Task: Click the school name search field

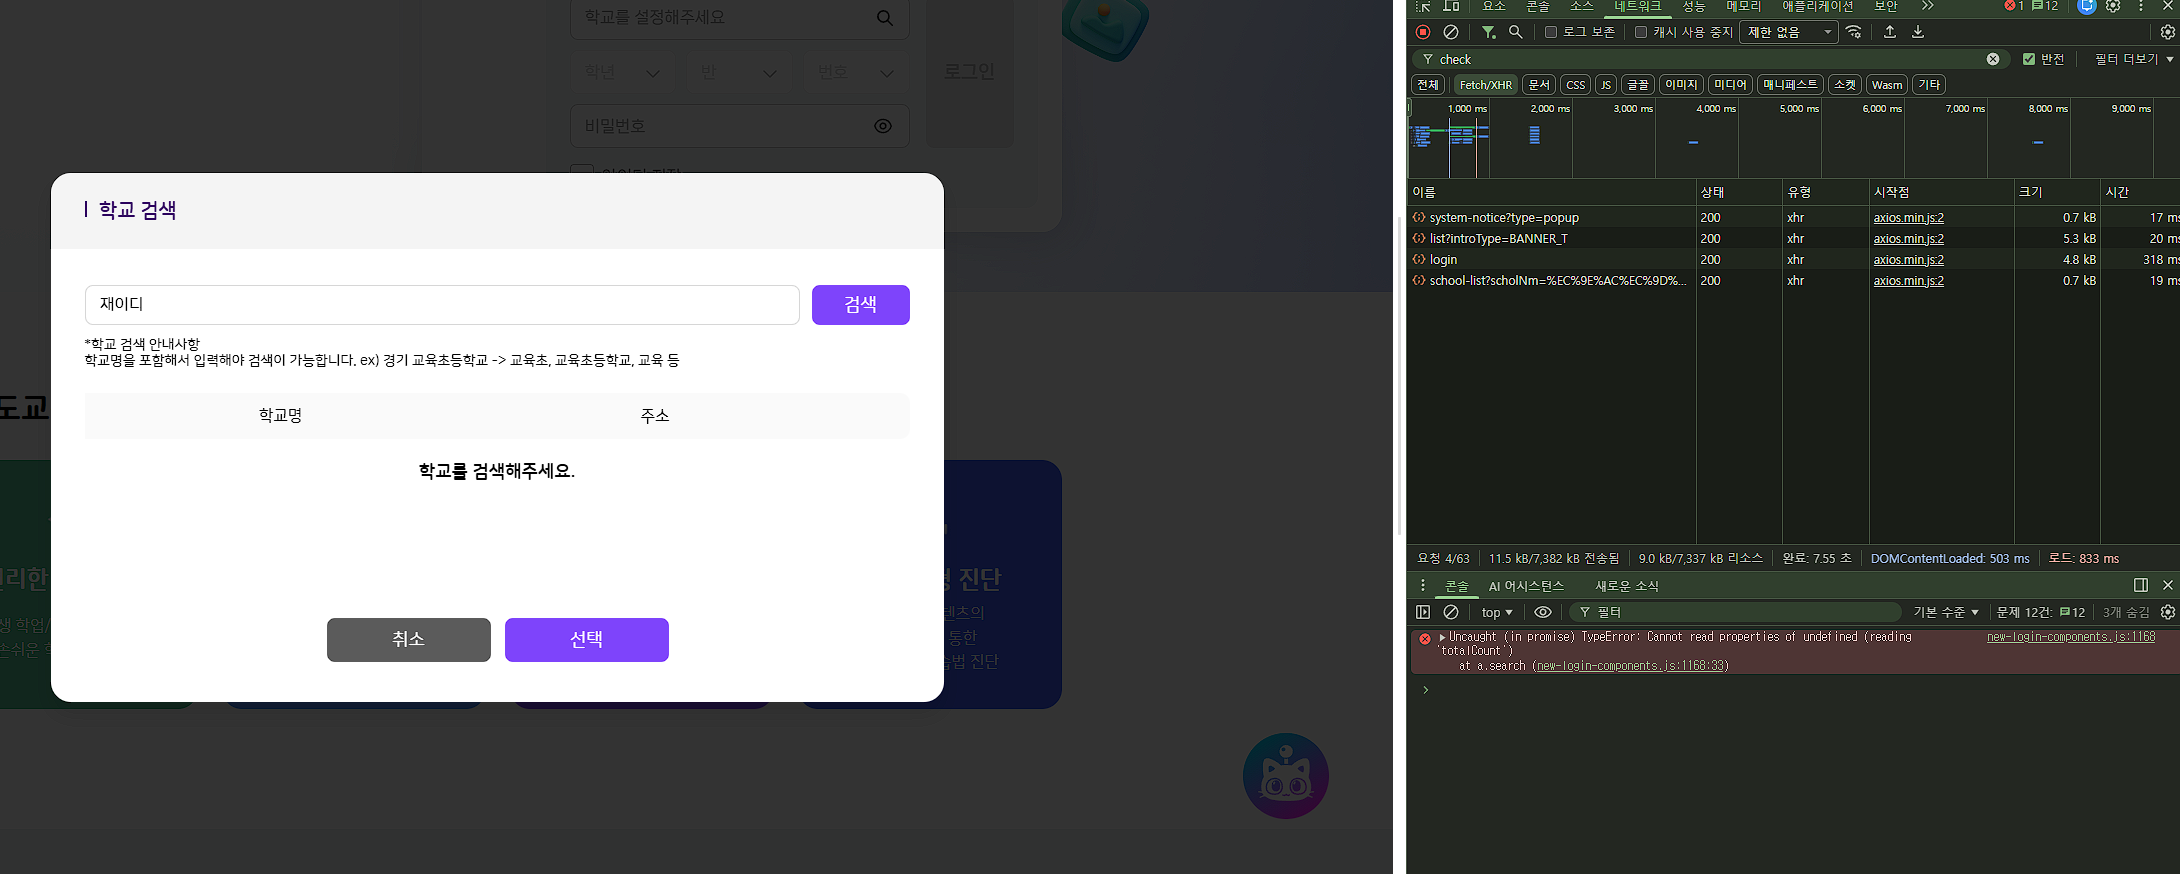Action: (x=442, y=305)
